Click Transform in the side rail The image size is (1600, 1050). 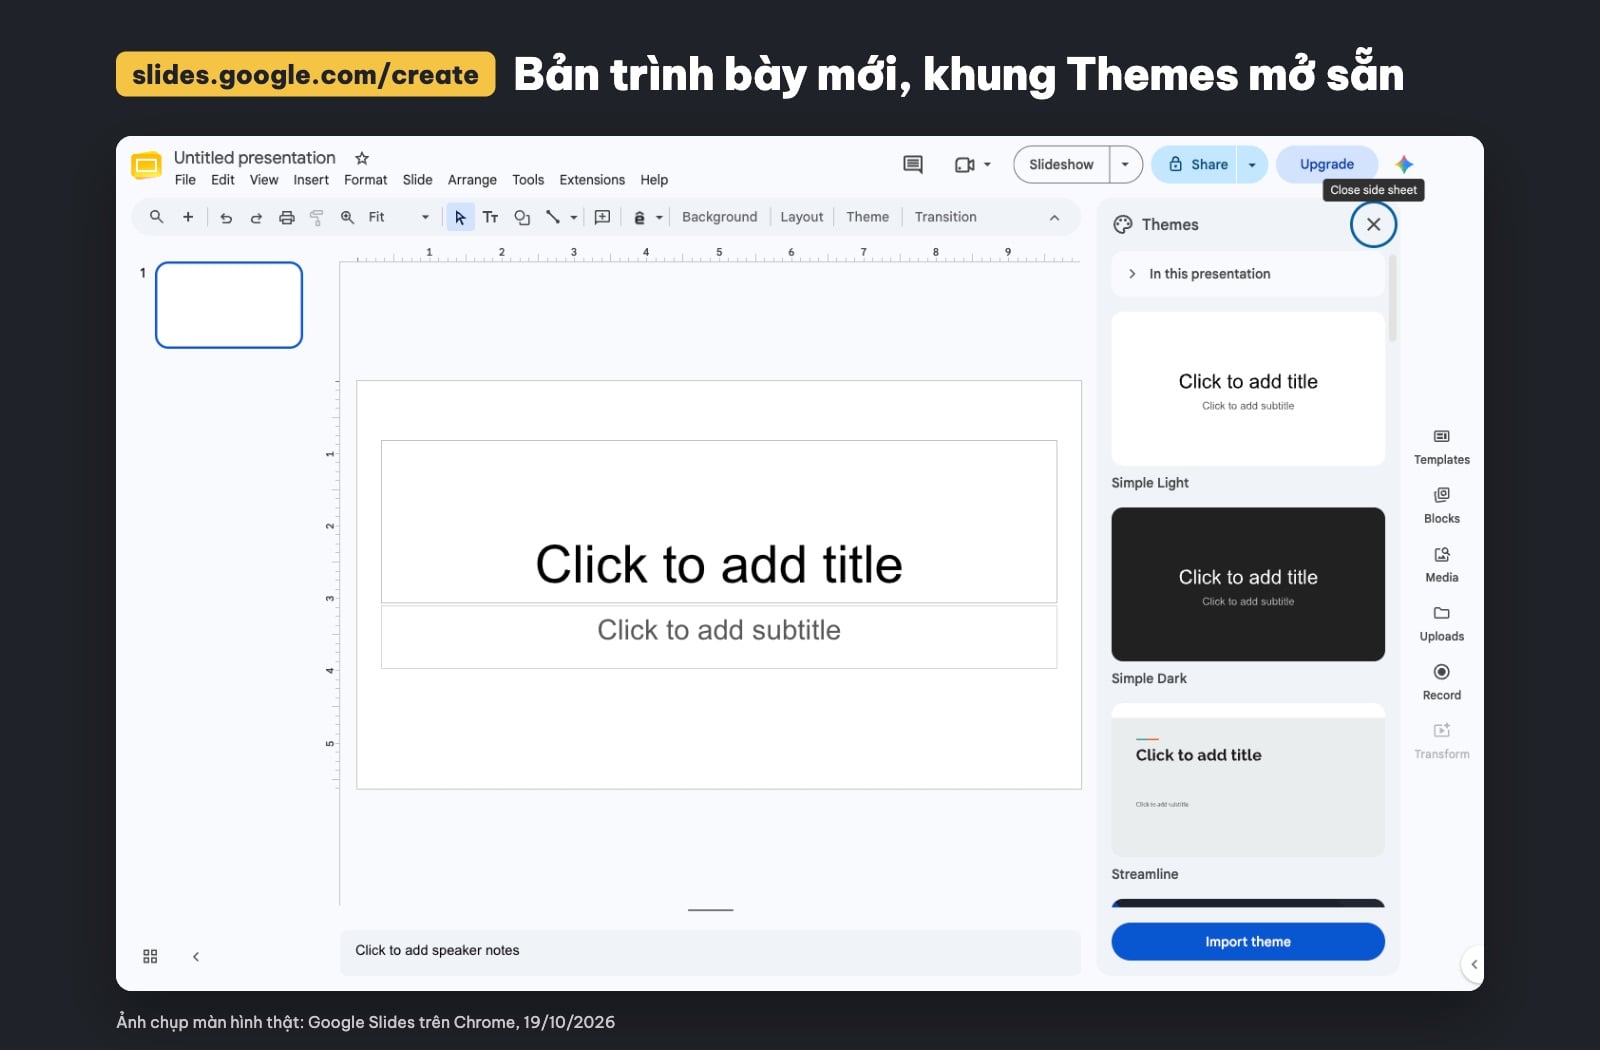click(1442, 742)
